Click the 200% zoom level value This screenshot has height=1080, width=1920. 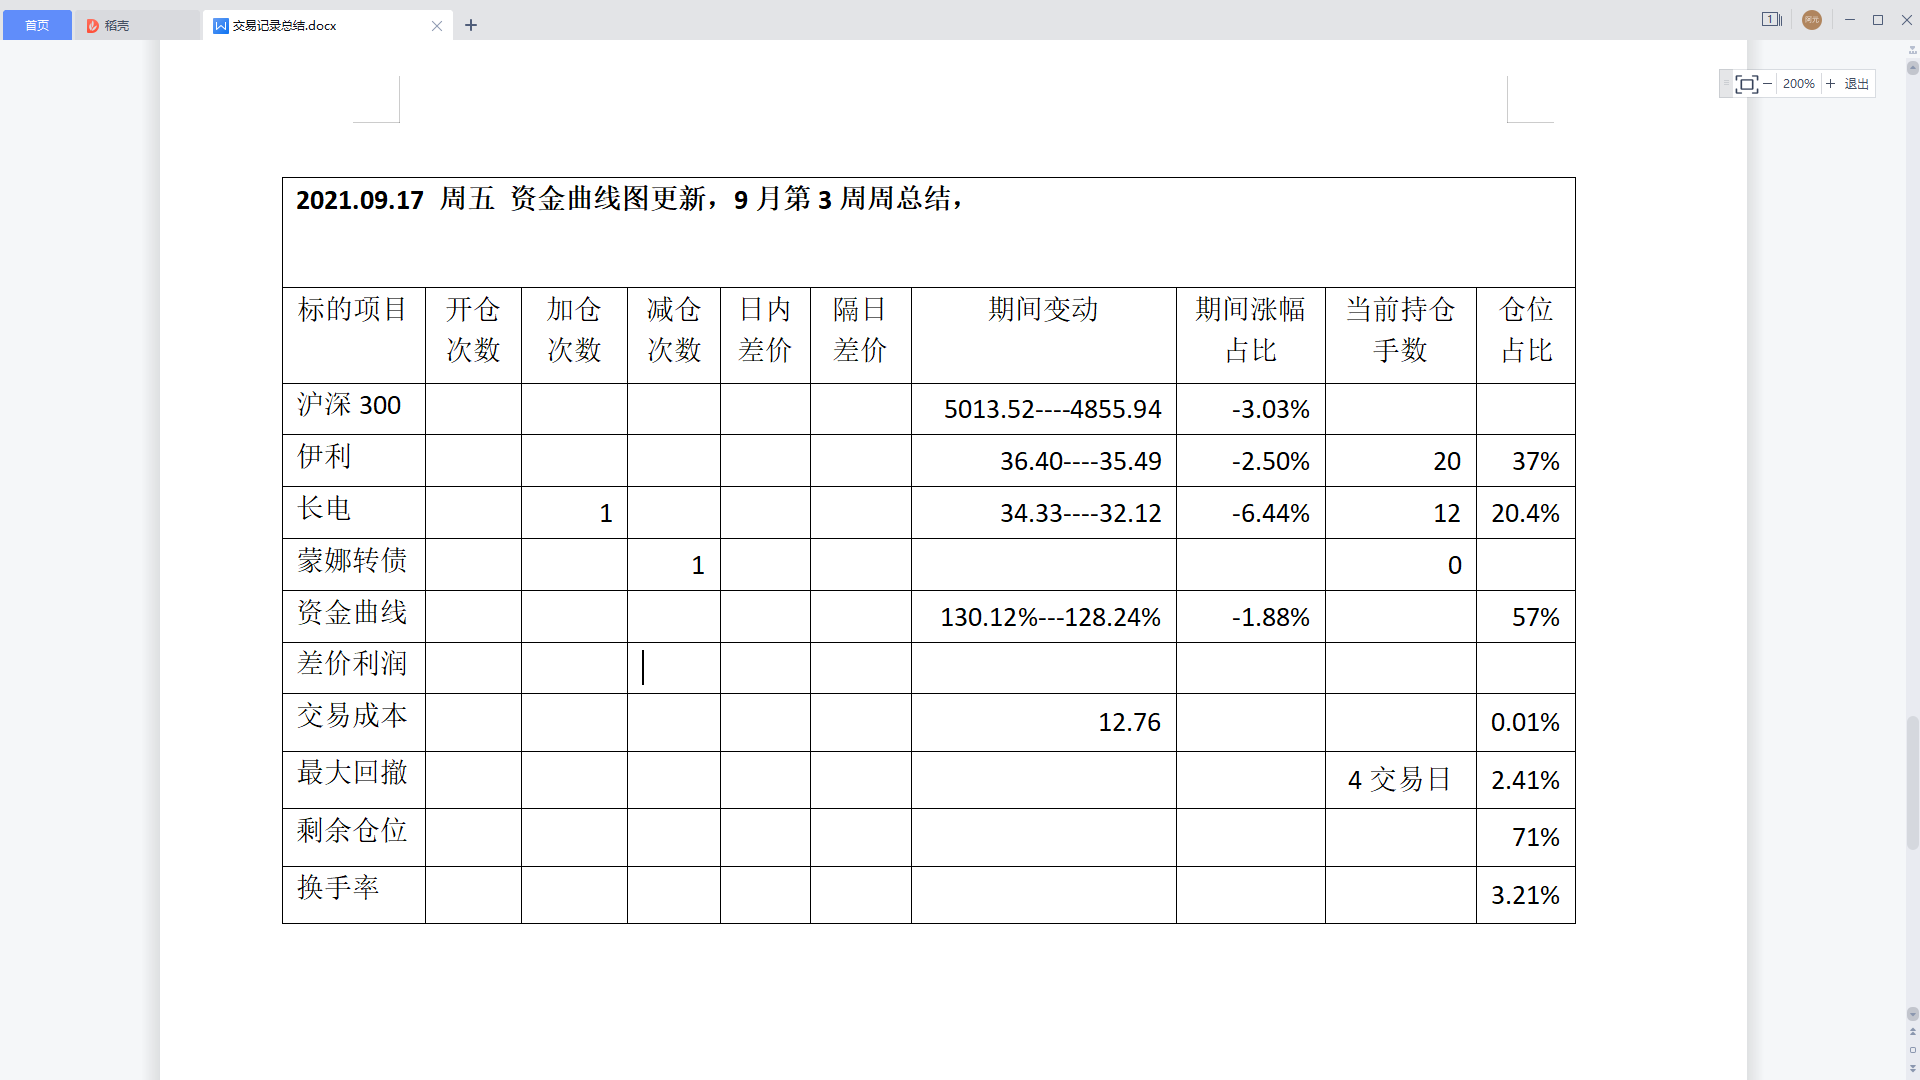click(1798, 84)
